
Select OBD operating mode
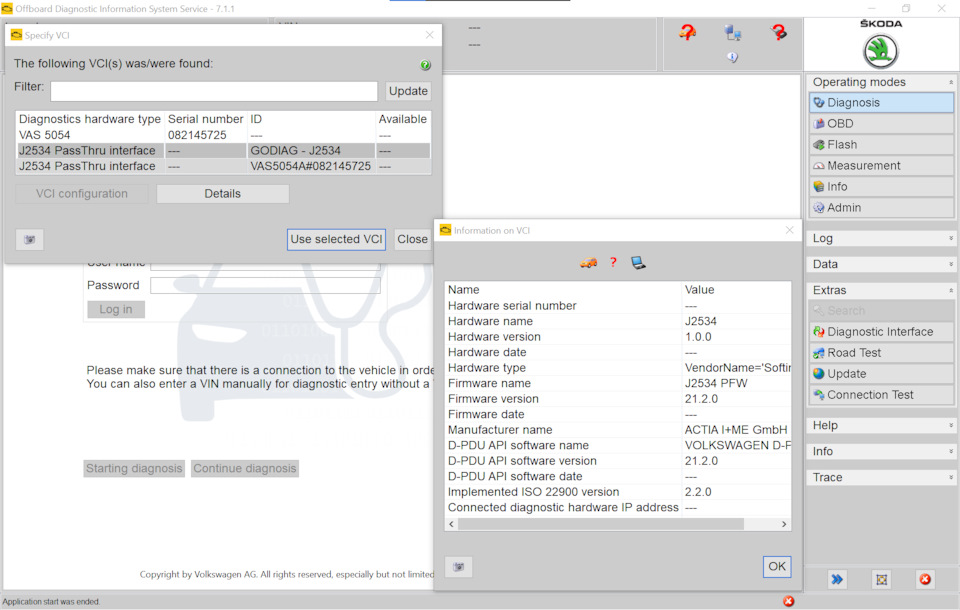click(881, 123)
